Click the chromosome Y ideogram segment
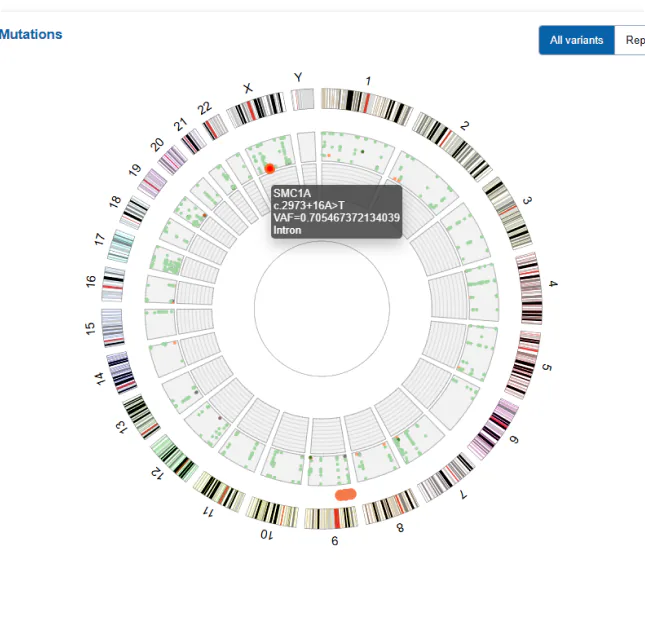The height and width of the screenshot is (625, 645). pos(303,99)
